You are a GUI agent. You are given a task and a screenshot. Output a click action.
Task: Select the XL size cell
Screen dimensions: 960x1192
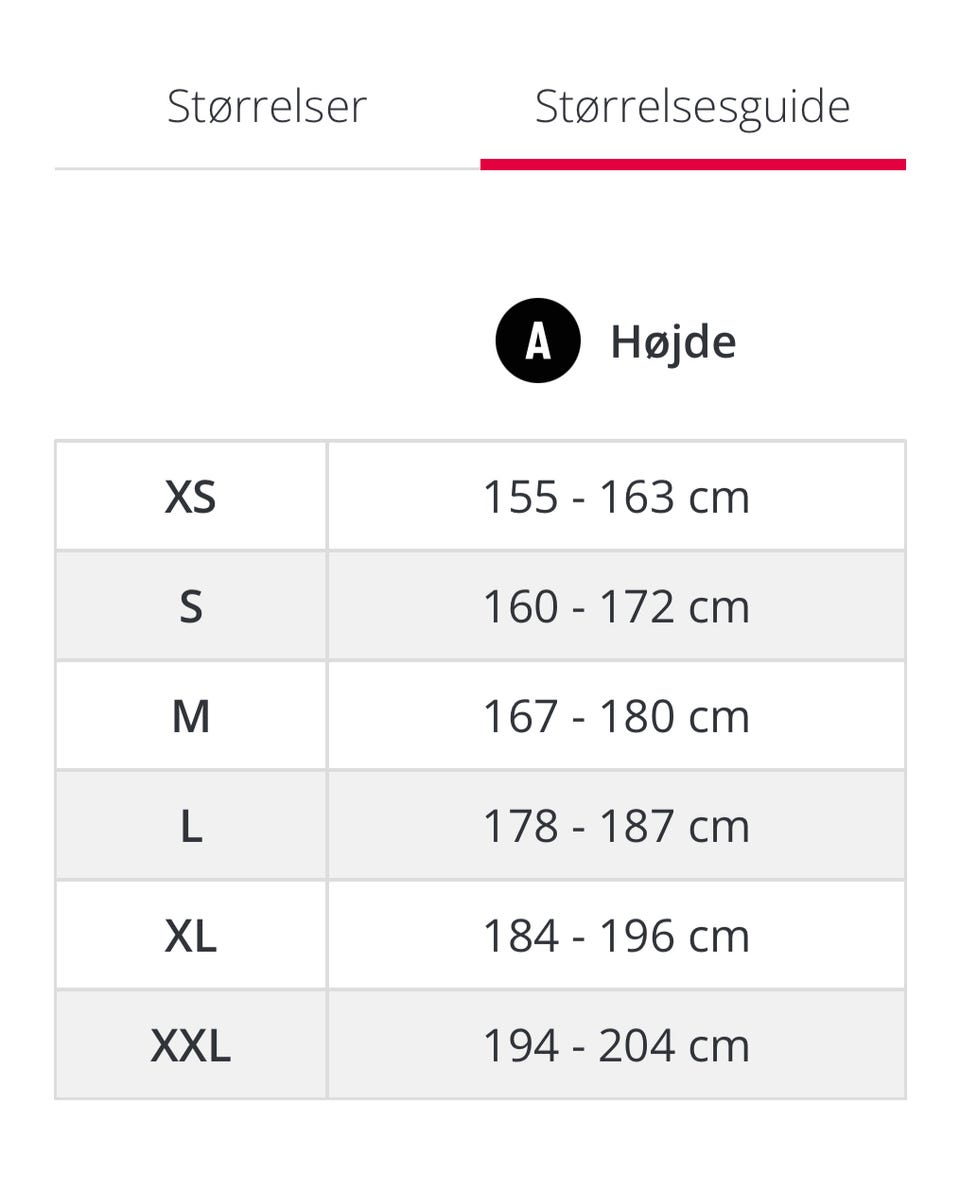coord(190,937)
